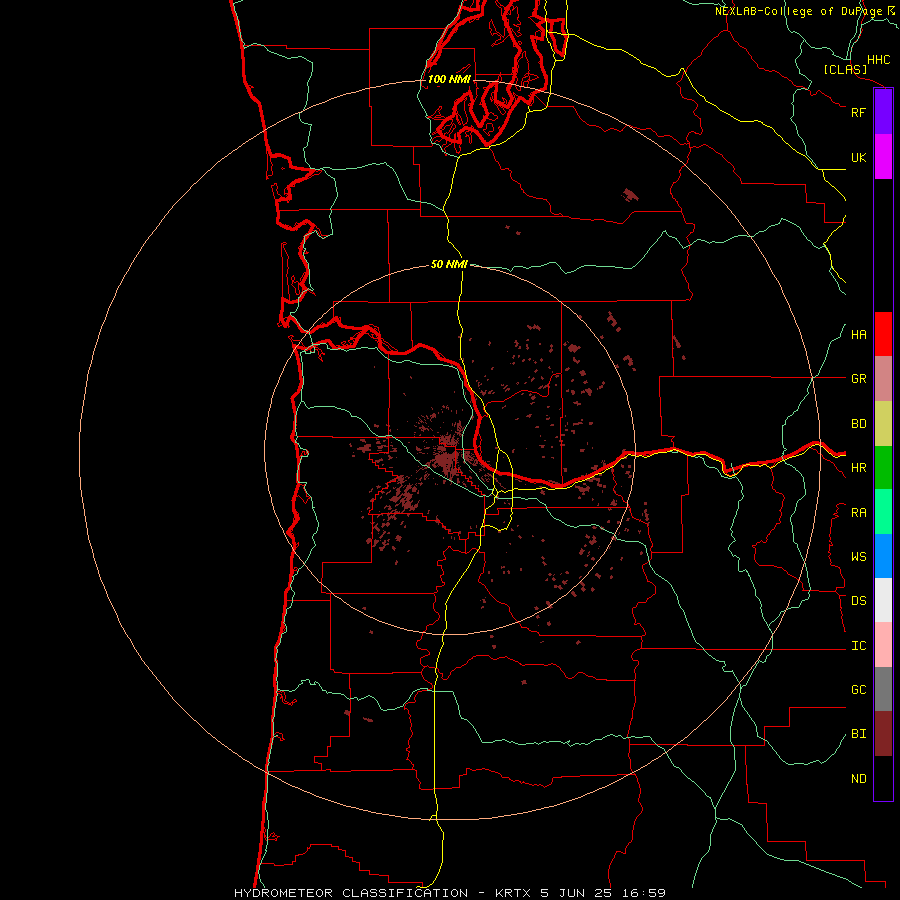The image size is (900, 900).
Task: Click the ND legend label
Action: [x=858, y=779]
